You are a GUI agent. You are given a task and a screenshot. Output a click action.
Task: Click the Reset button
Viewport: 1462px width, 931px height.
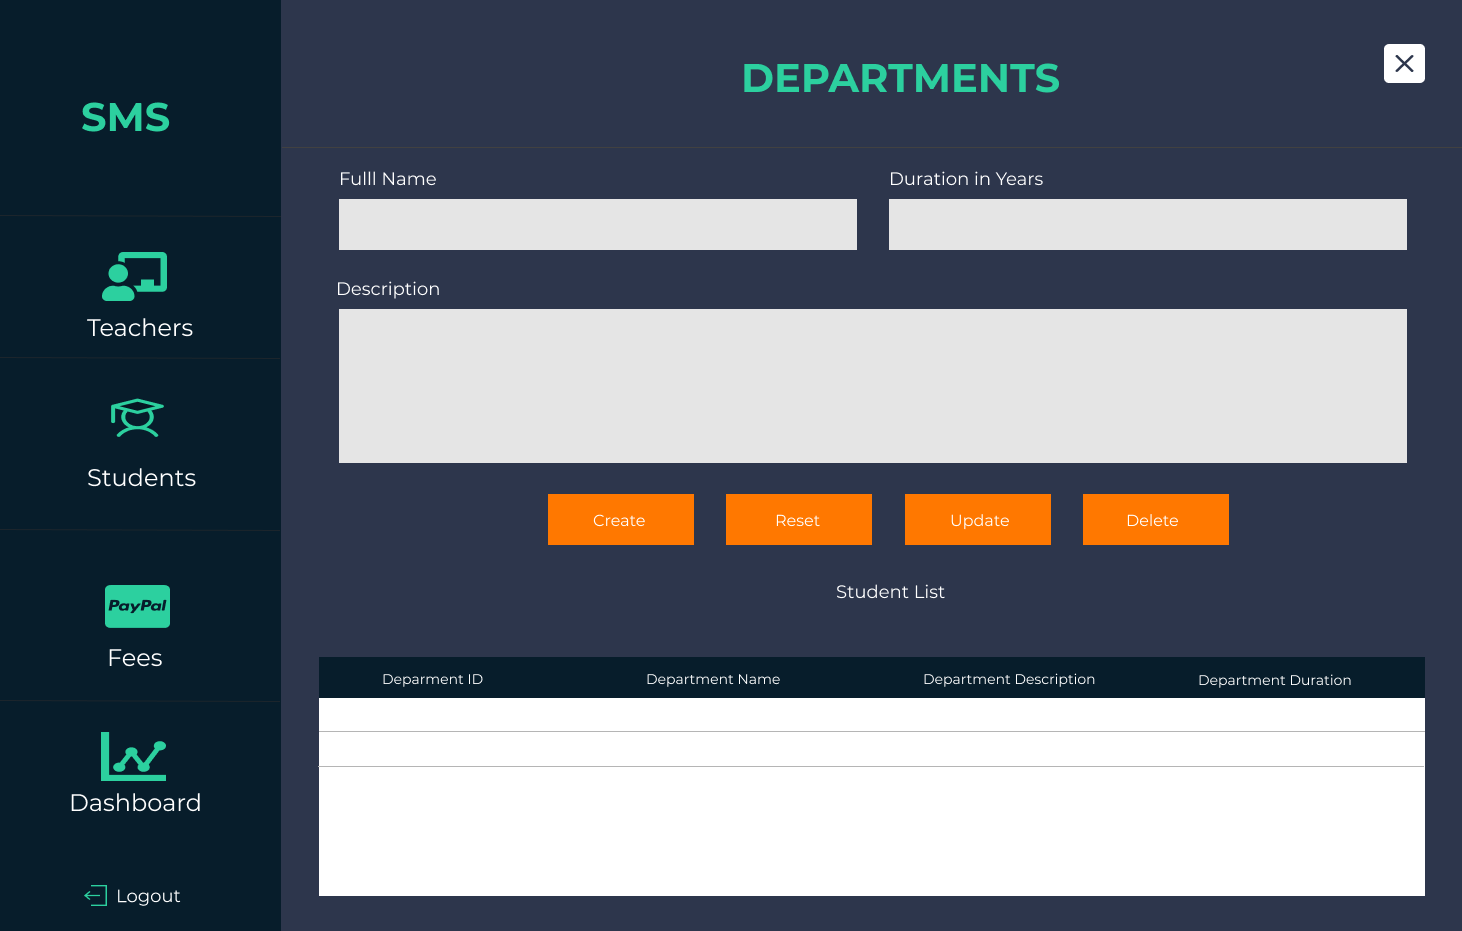798,519
